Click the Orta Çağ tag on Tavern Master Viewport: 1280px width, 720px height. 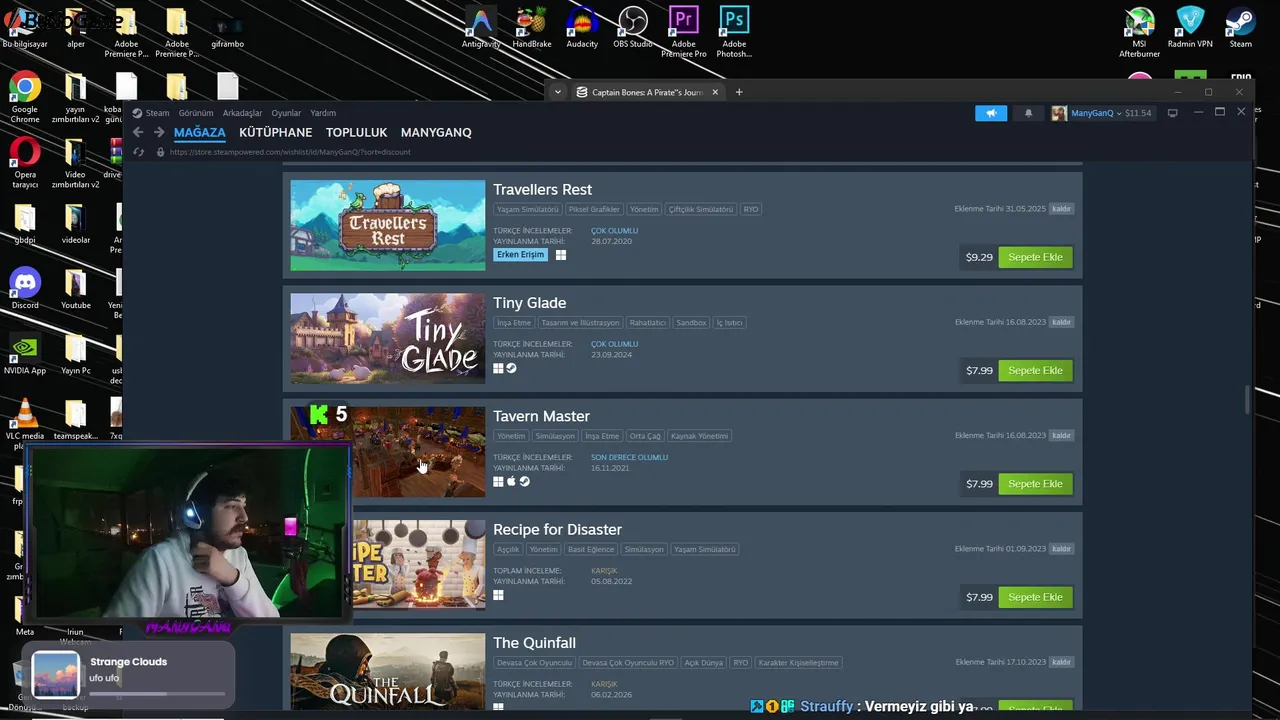645,436
